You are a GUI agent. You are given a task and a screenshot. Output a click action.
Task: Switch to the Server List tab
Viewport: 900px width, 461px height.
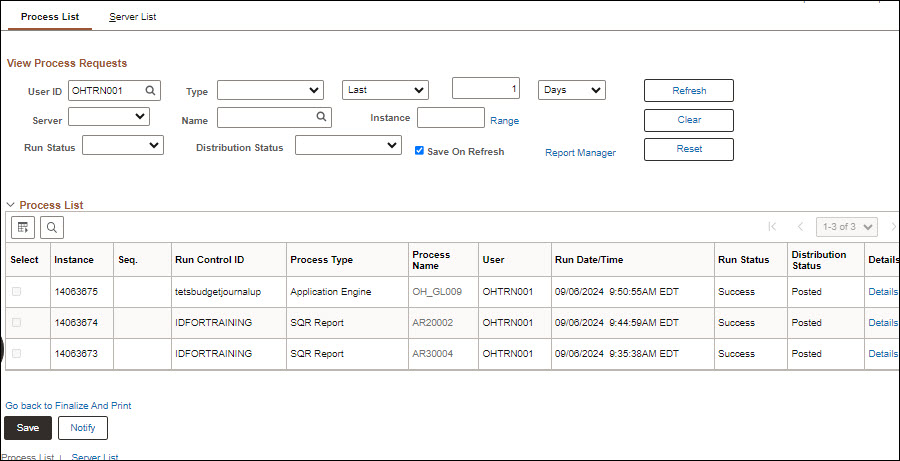pos(132,17)
